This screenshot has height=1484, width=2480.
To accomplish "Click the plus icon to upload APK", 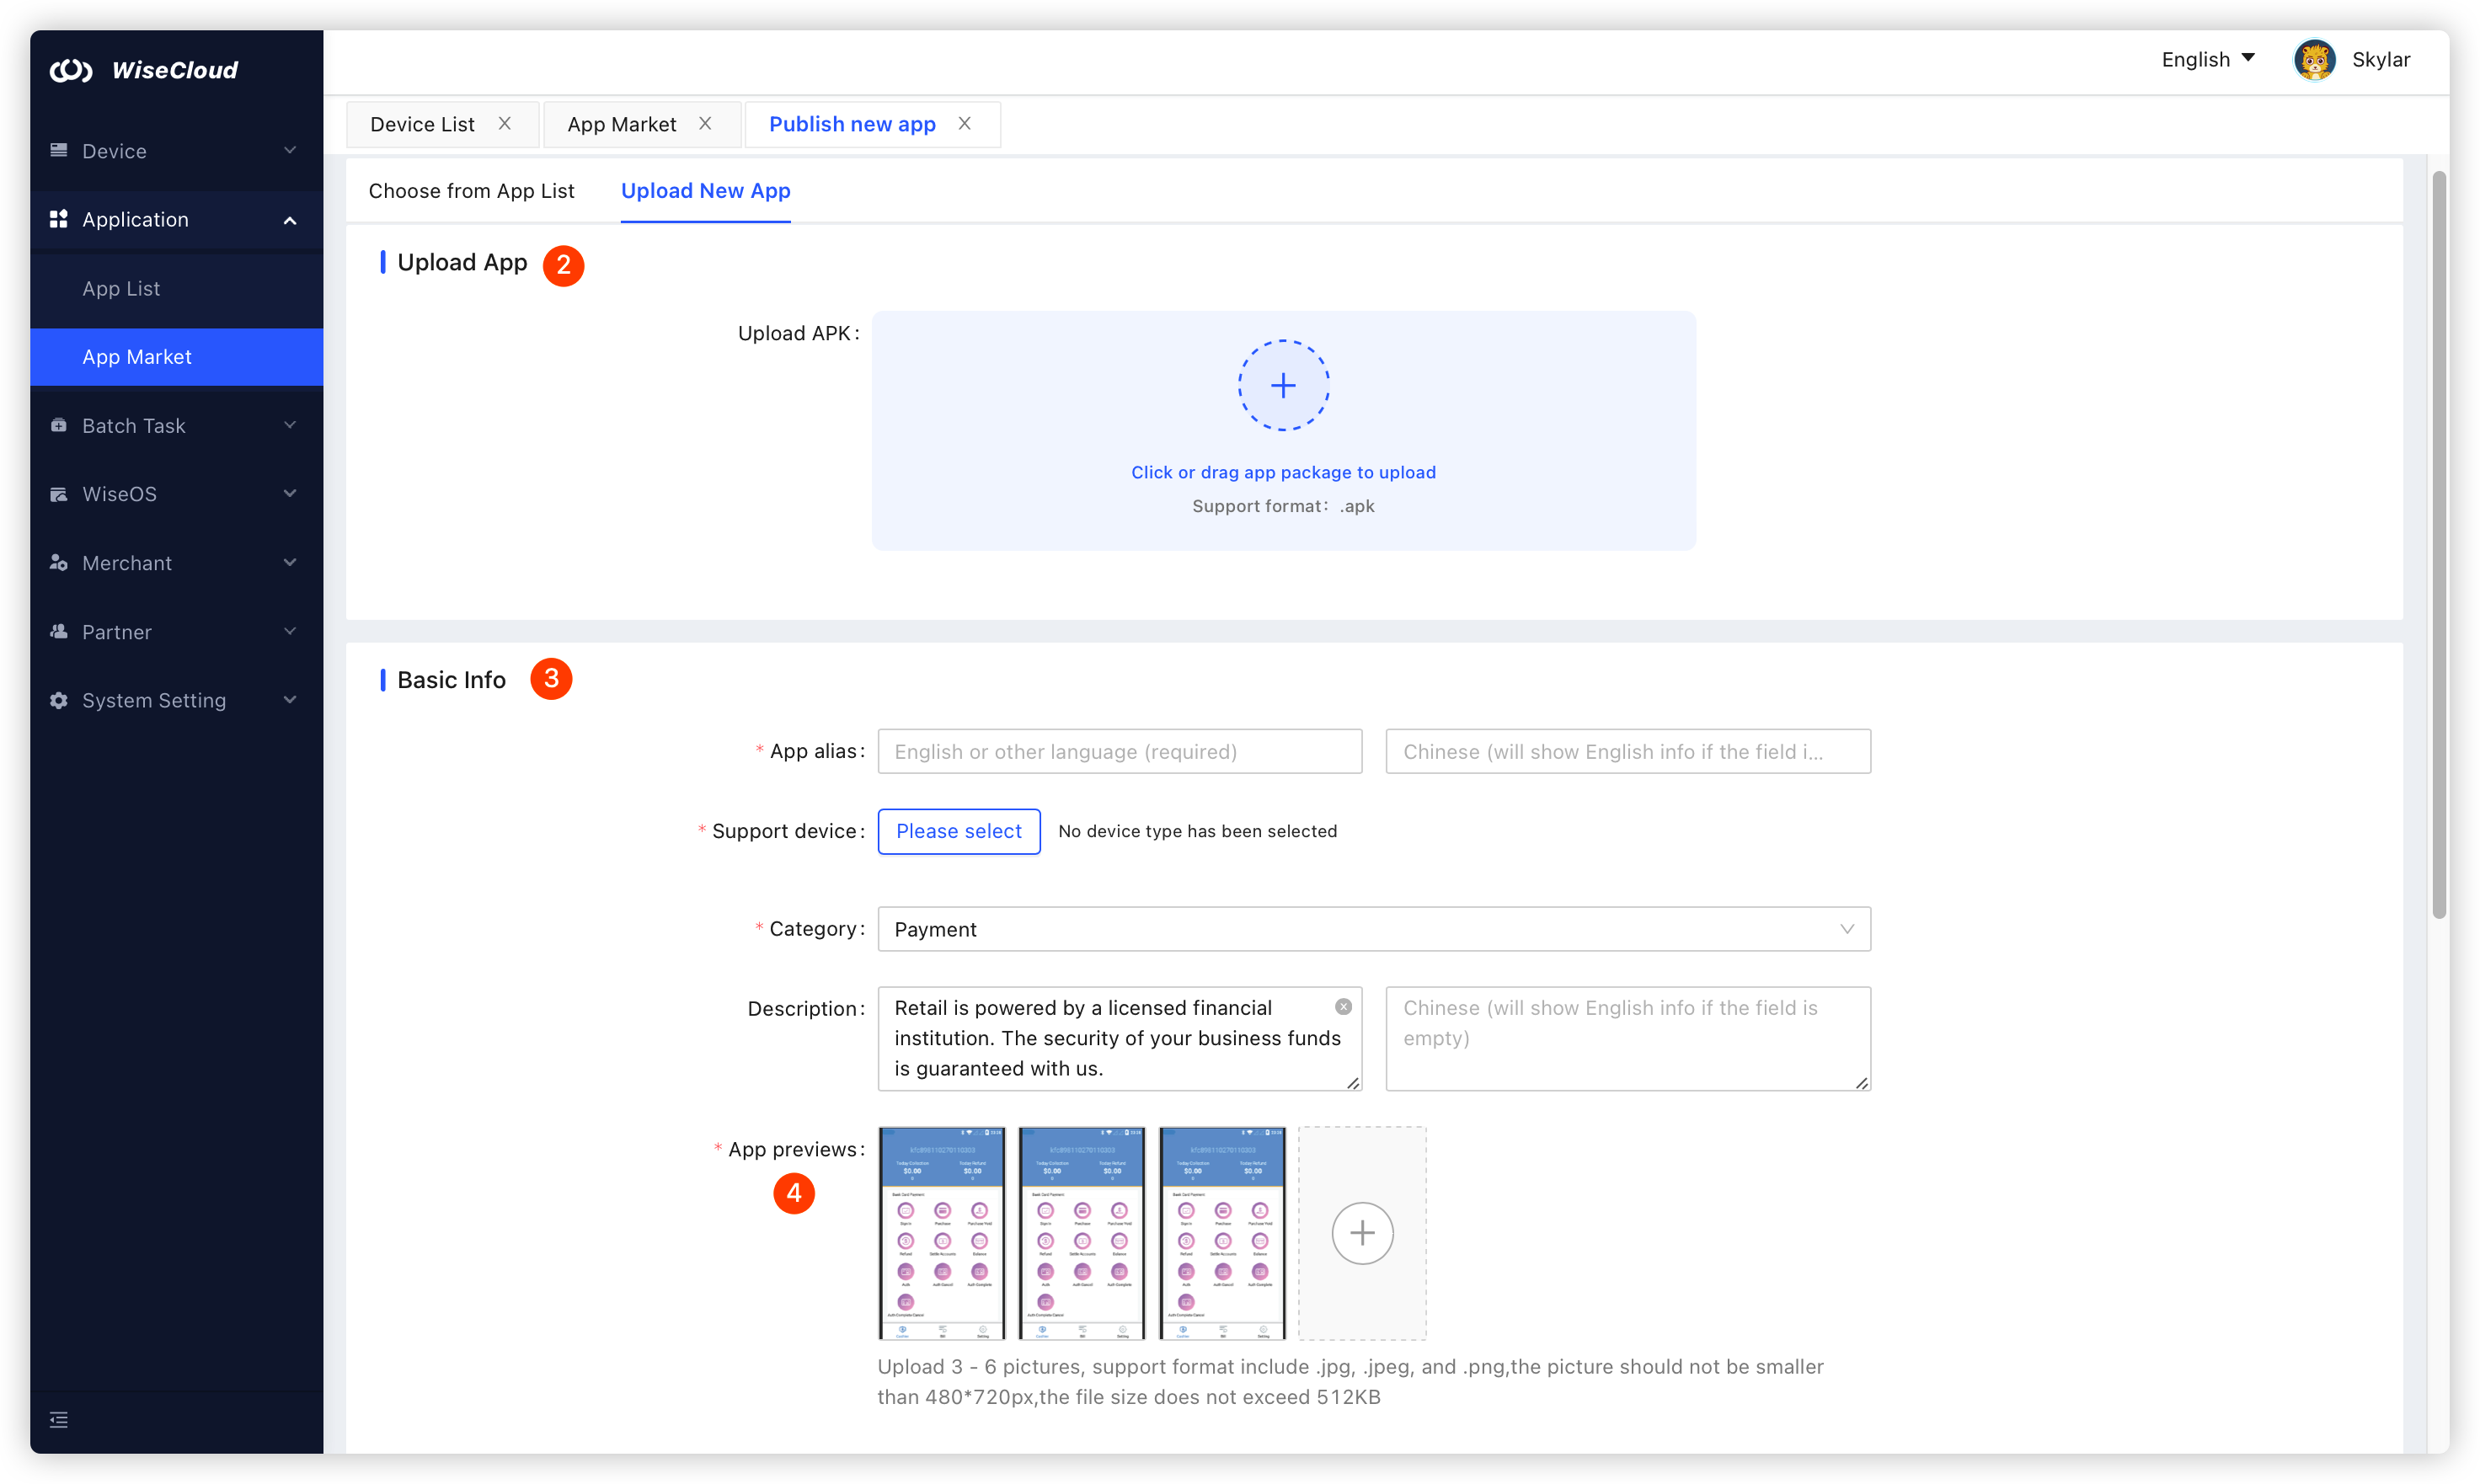I will tap(1283, 386).
